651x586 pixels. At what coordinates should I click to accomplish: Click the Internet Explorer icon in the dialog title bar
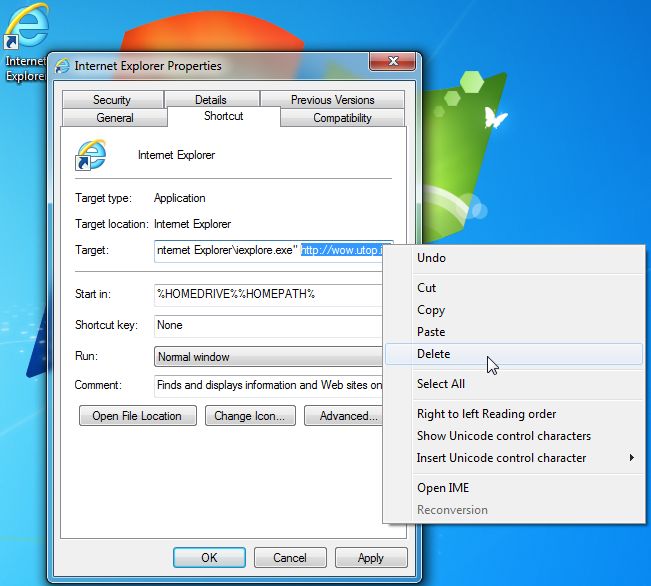pyautogui.click(x=62, y=66)
